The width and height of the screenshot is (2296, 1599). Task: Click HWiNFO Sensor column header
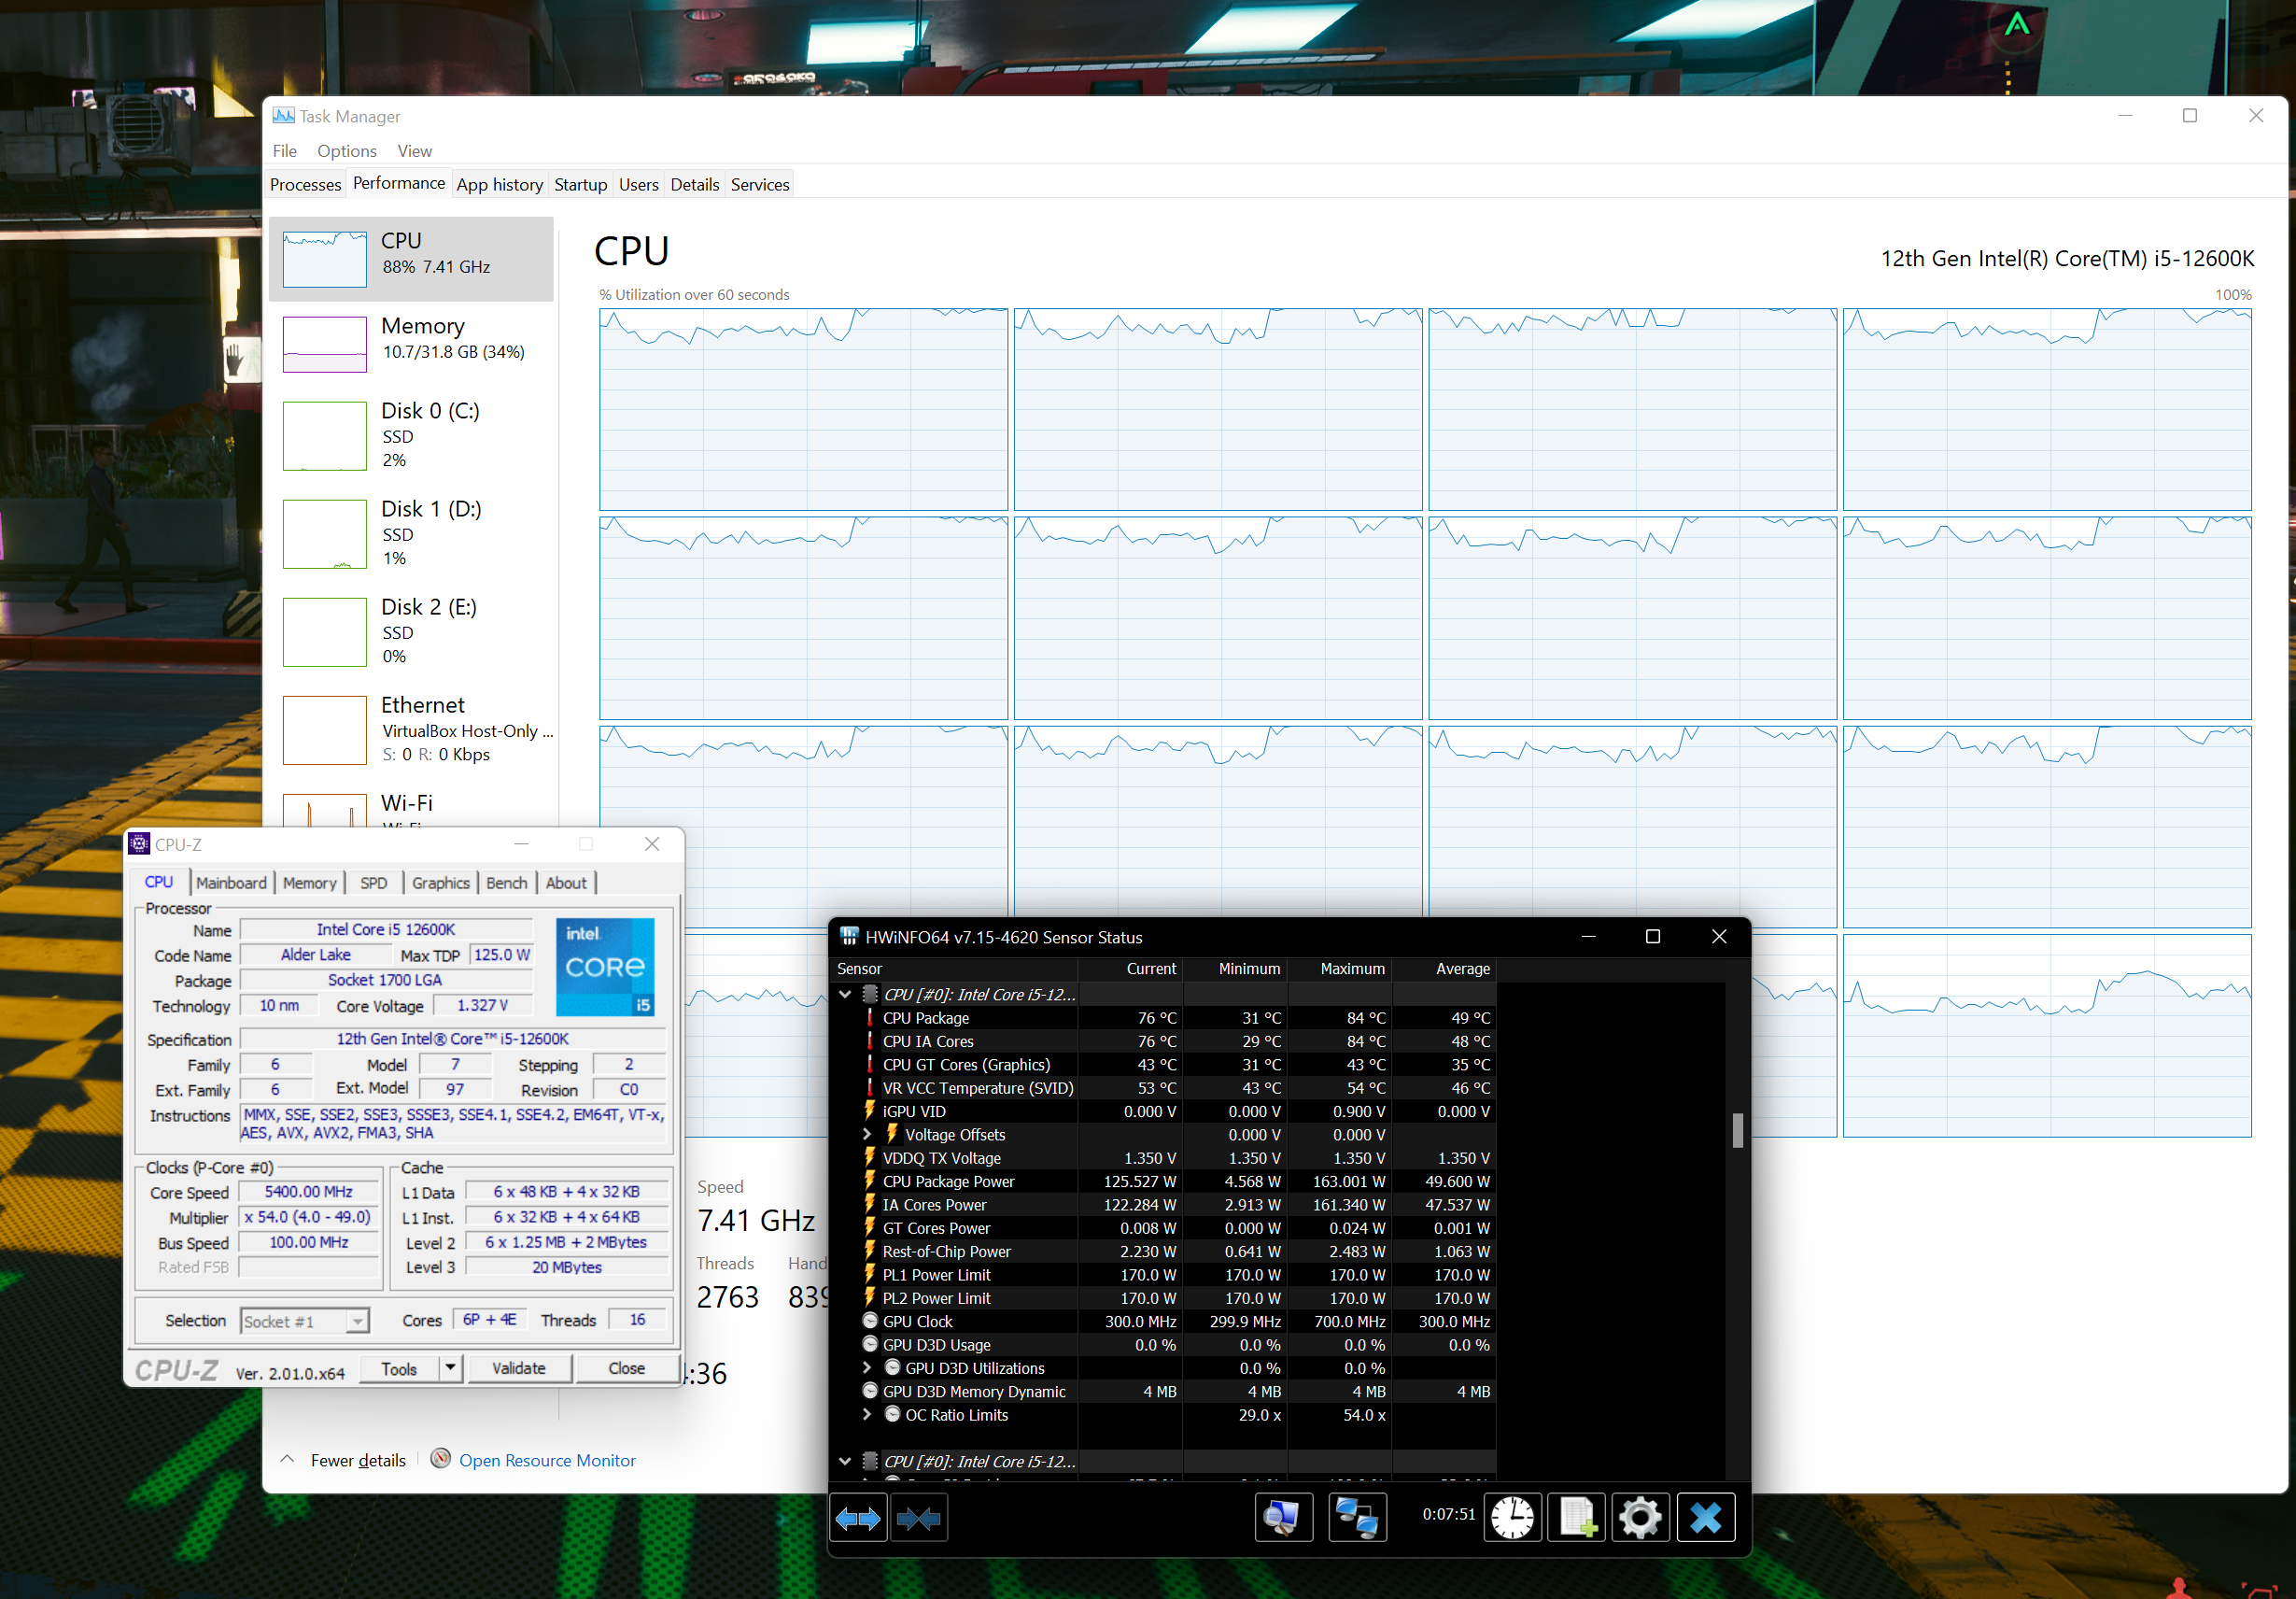point(955,968)
